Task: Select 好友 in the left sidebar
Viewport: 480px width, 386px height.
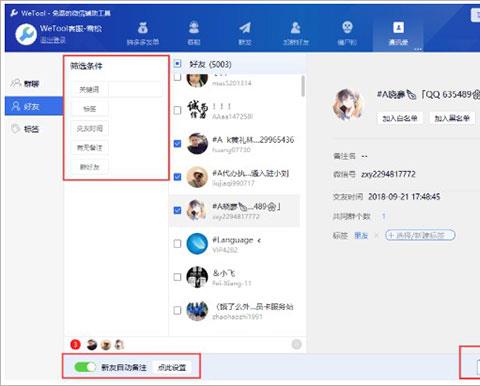Action: click(x=34, y=106)
